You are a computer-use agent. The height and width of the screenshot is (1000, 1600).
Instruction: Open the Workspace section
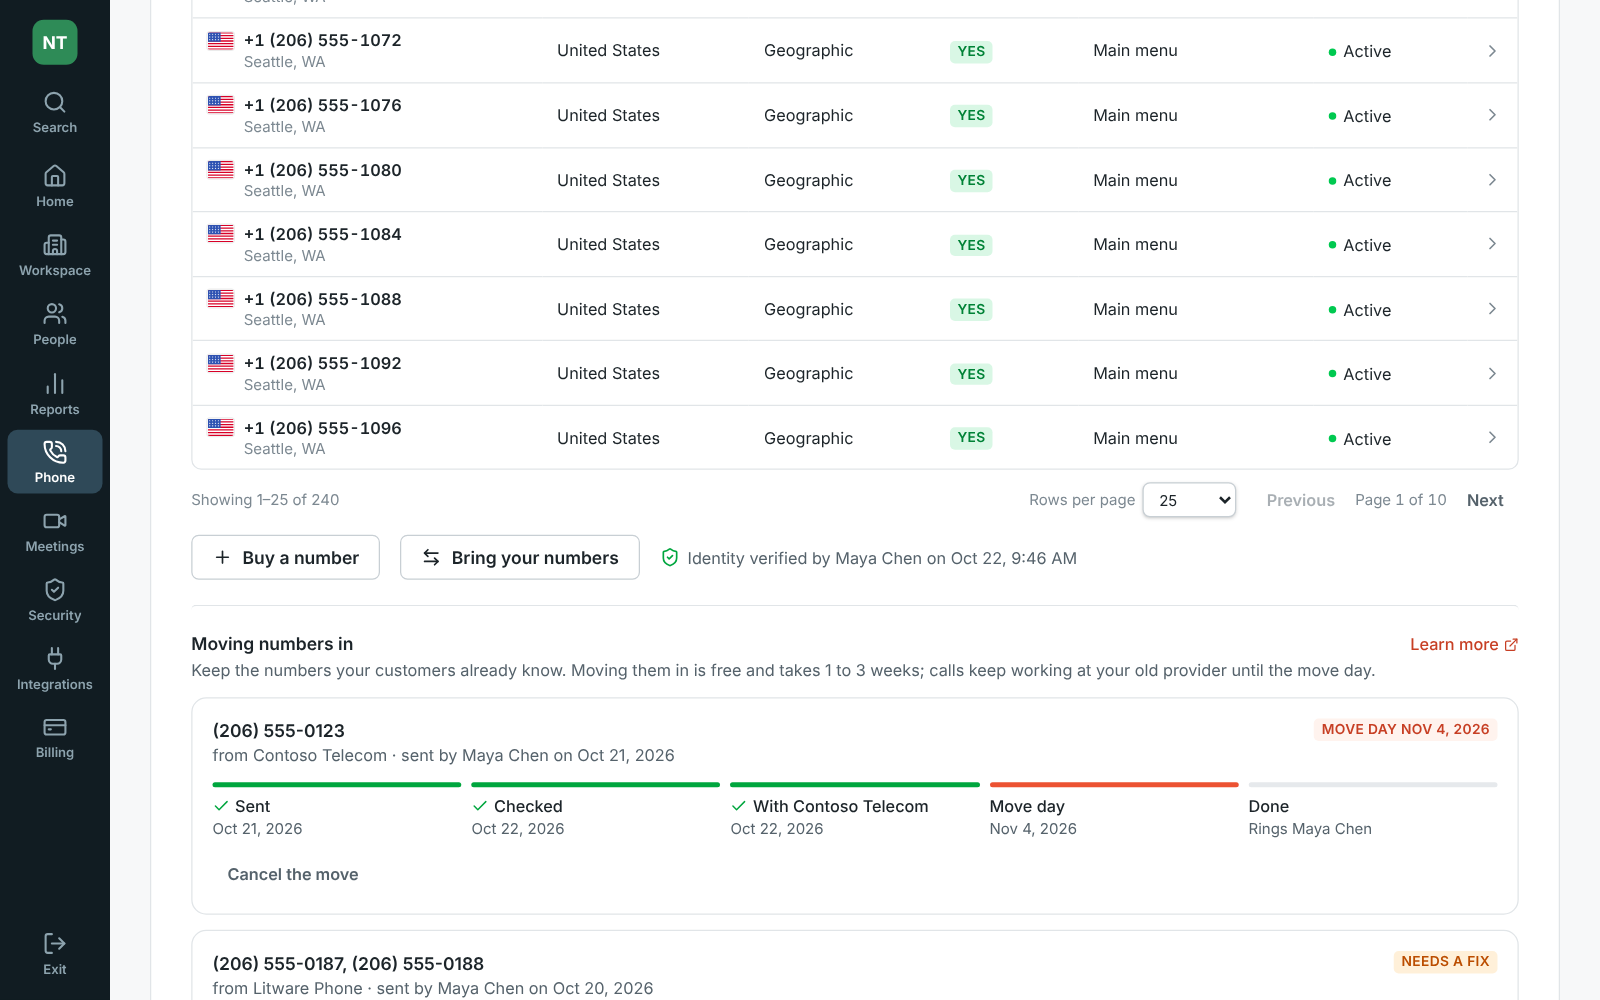point(54,256)
